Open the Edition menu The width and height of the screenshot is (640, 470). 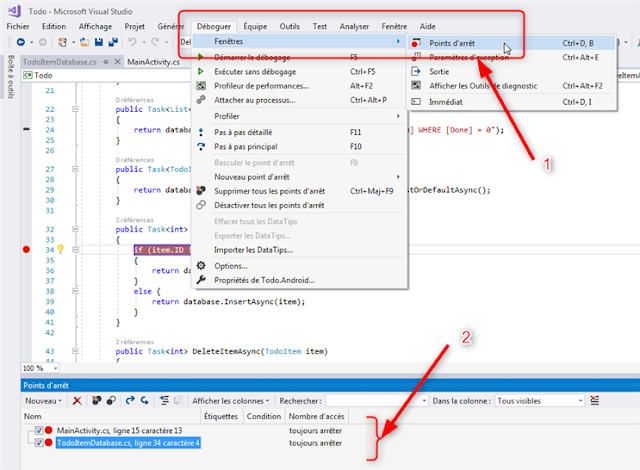tap(54, 27)
